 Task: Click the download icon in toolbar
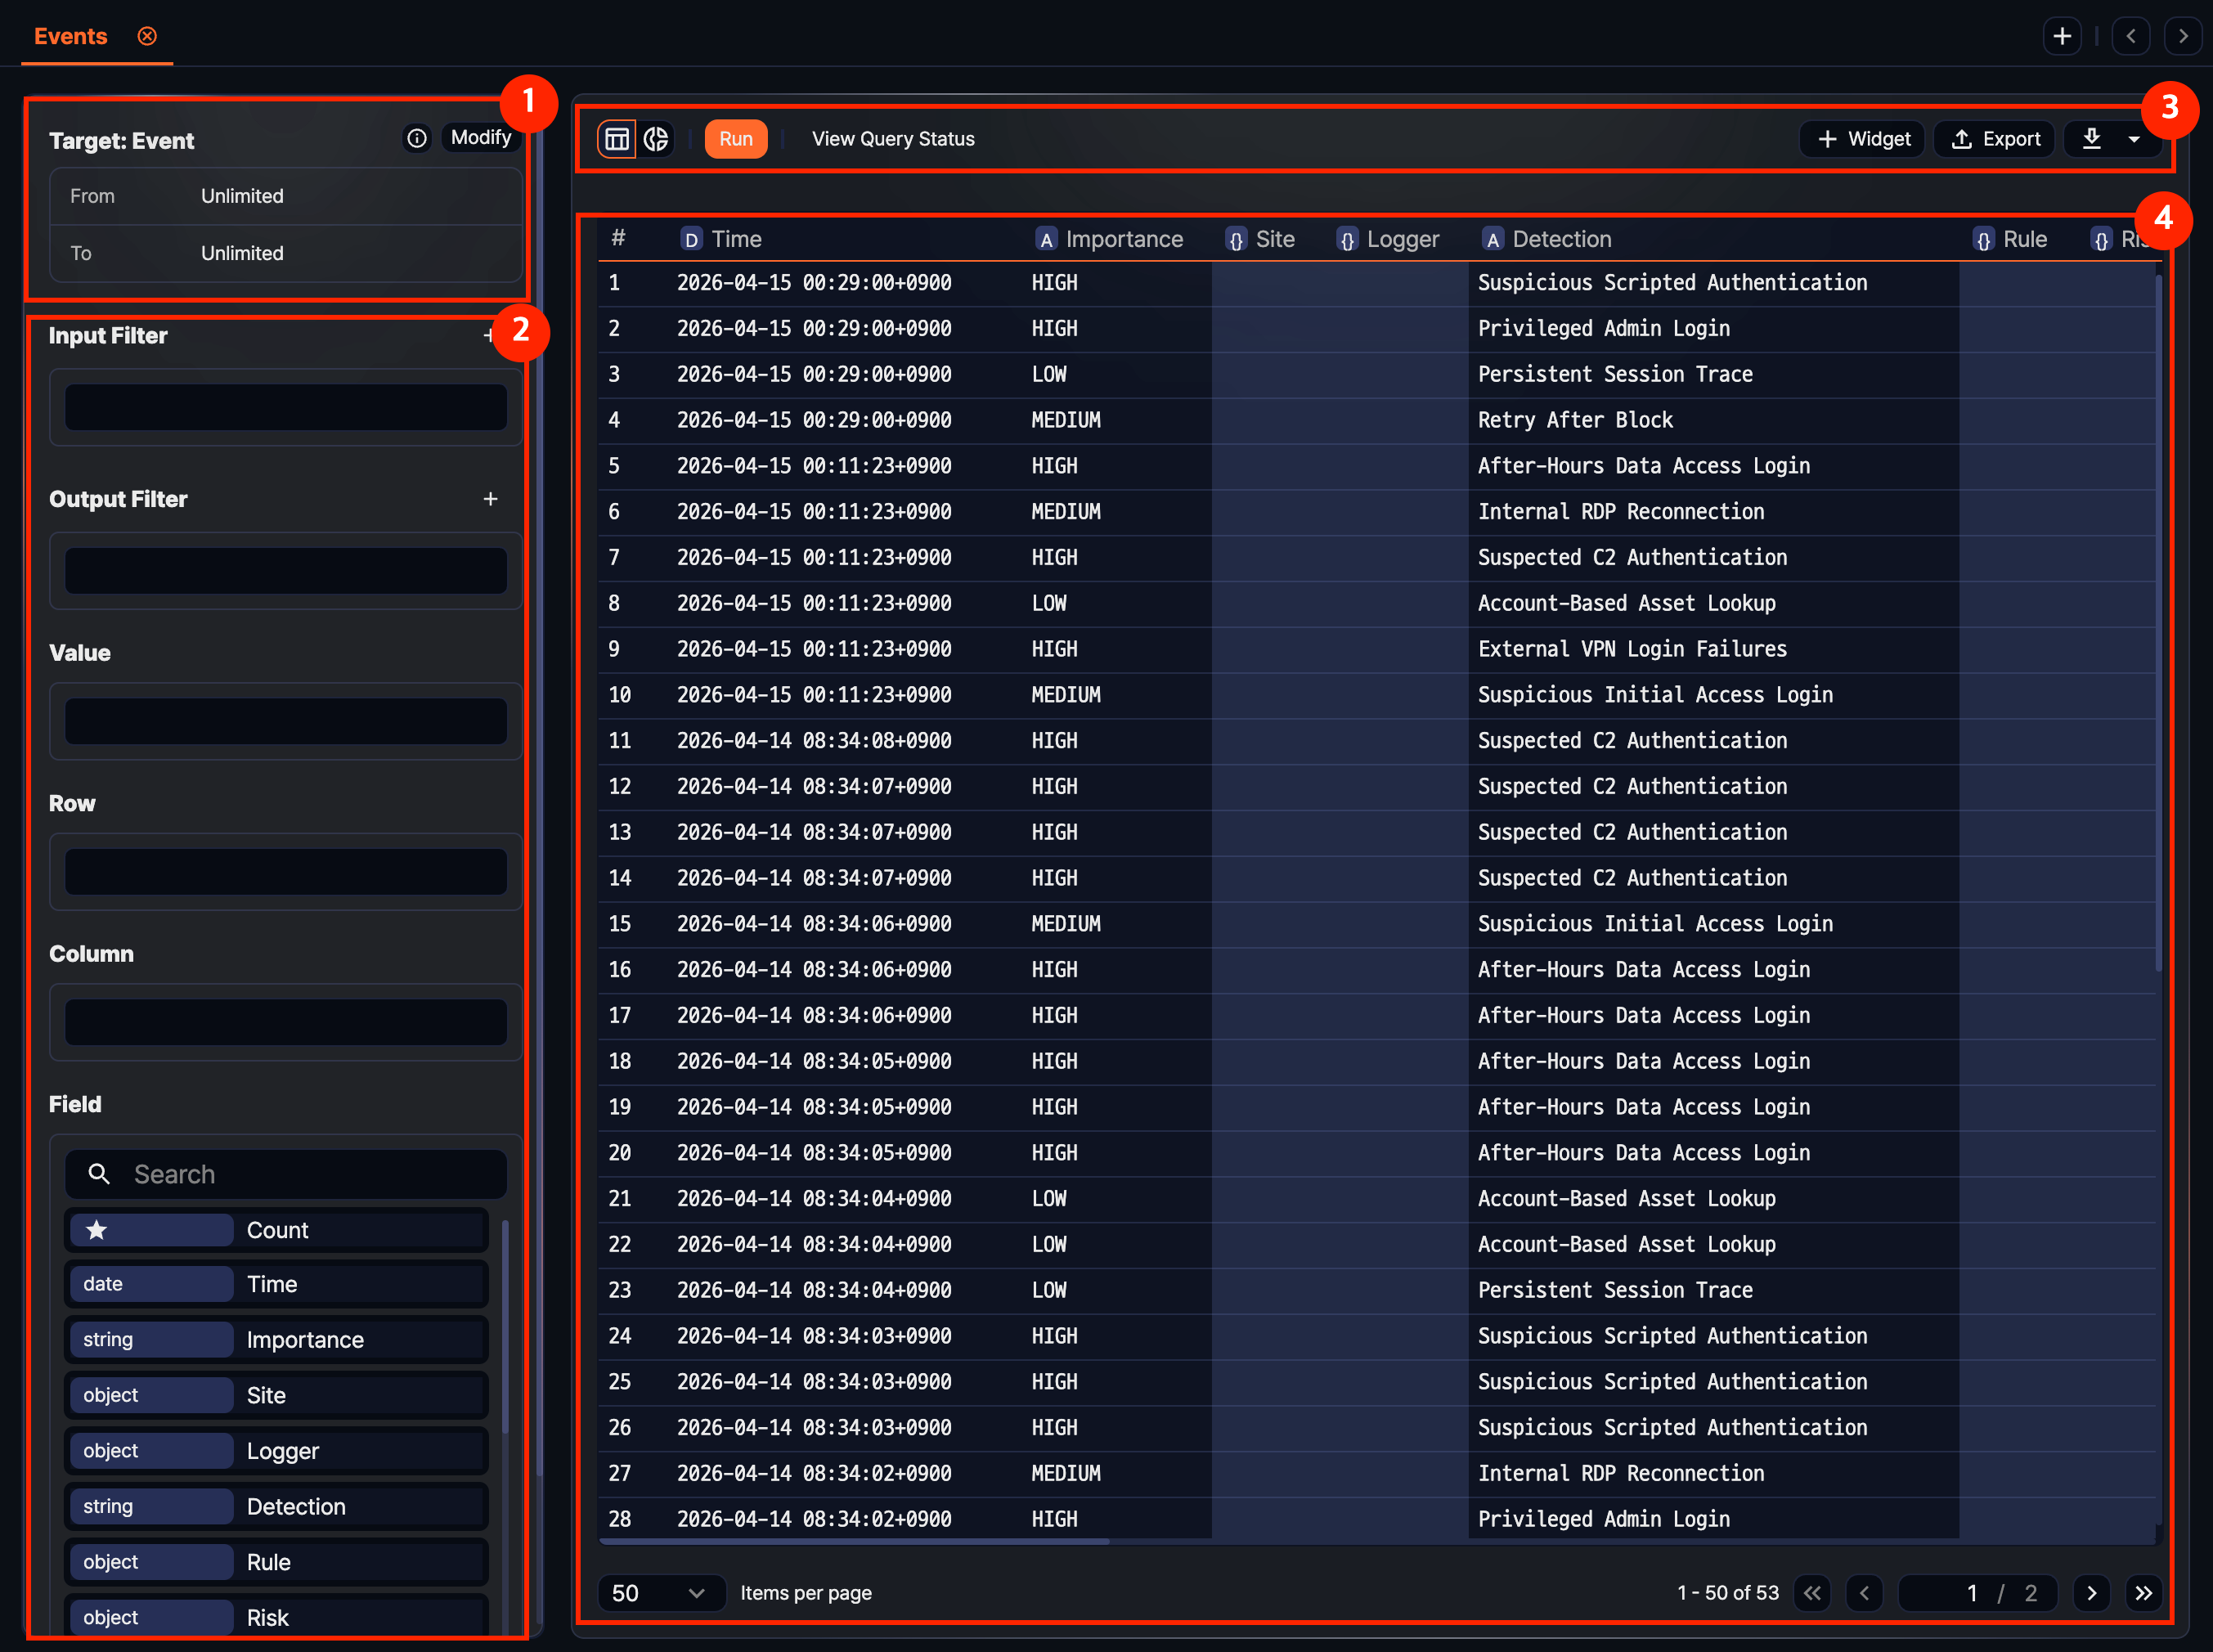point(2091,139)
